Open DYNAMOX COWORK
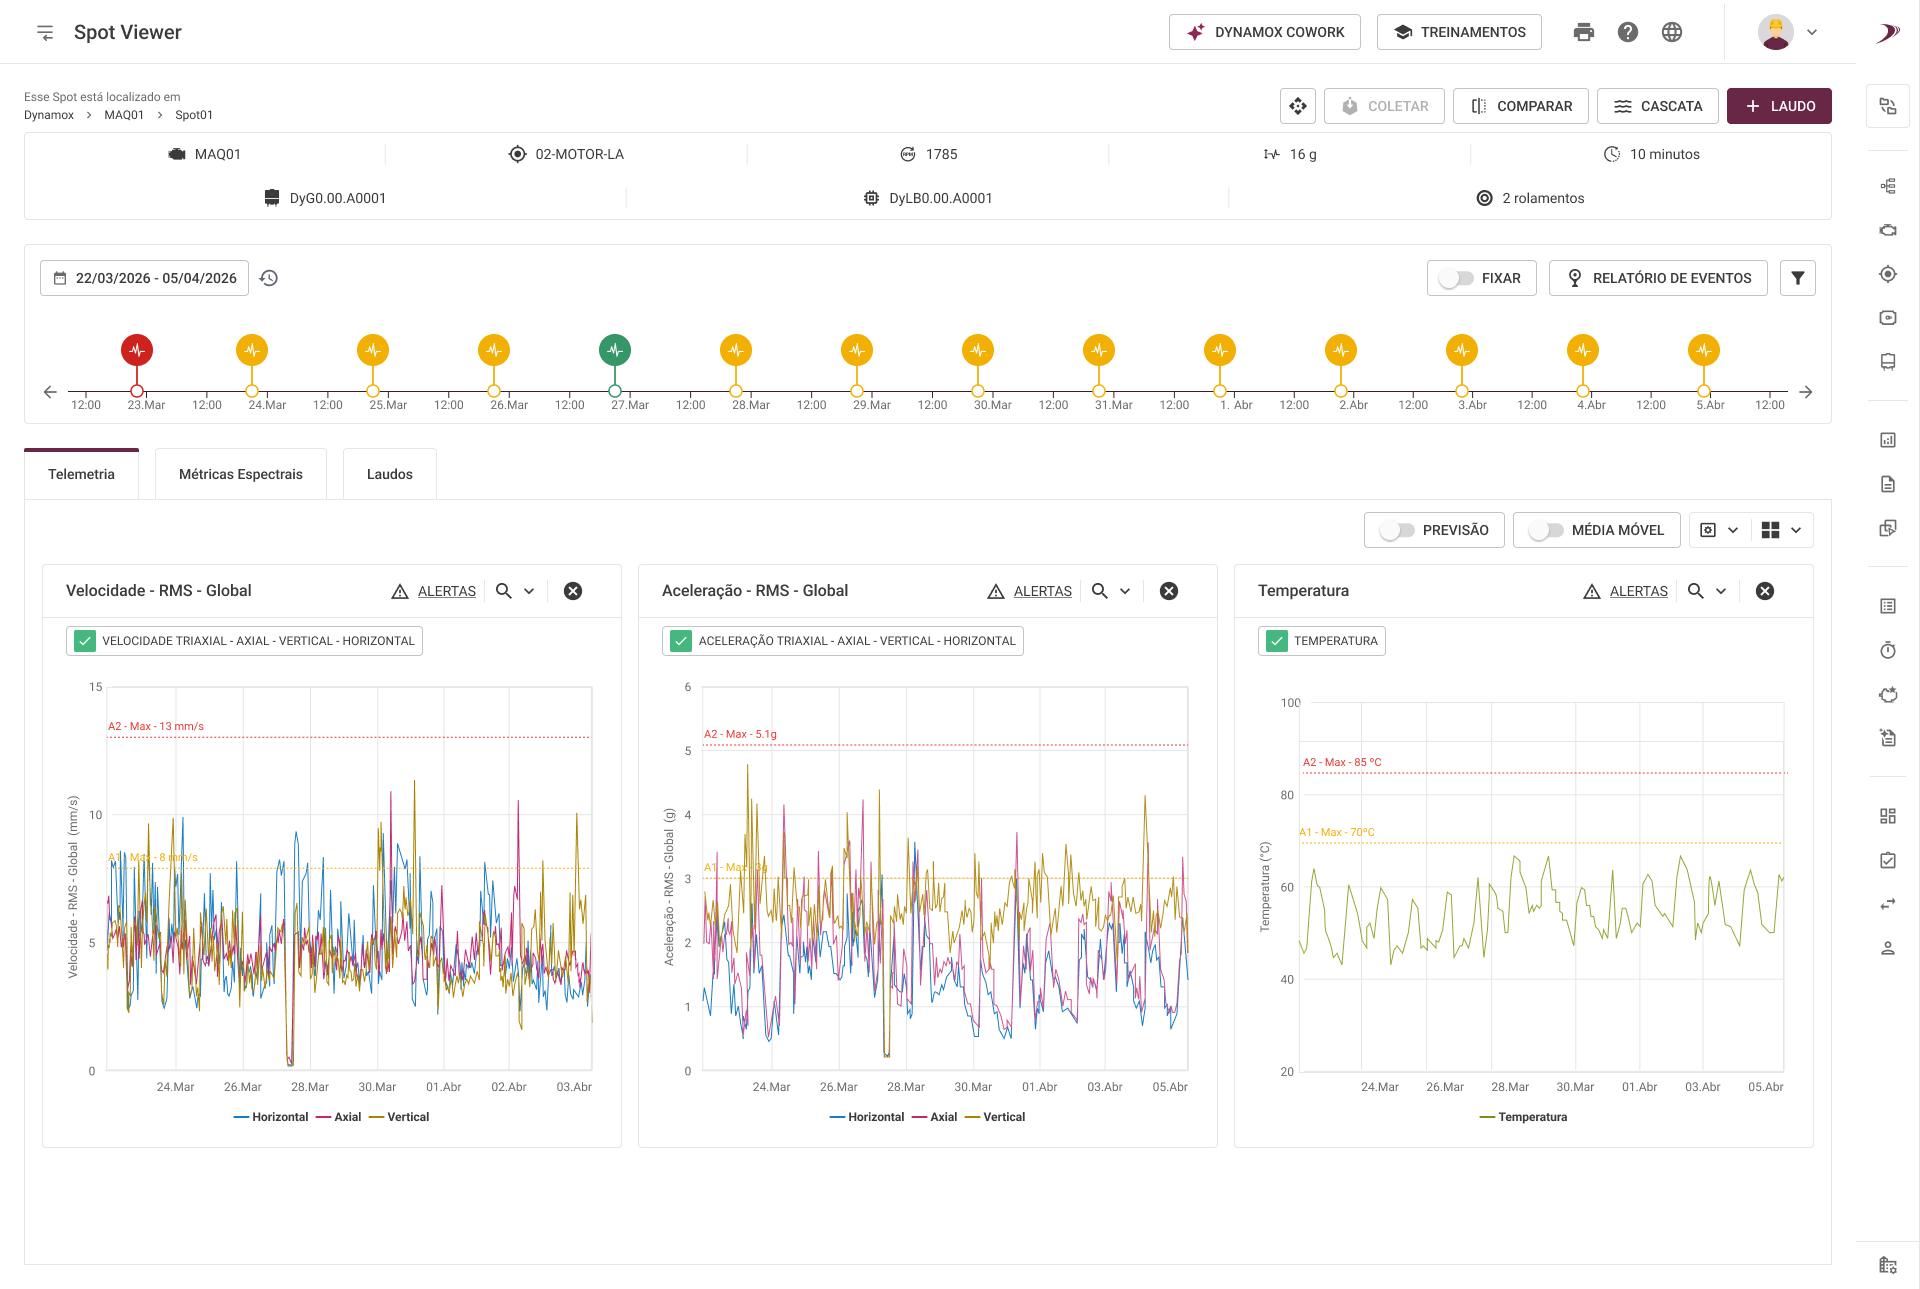 (1265, 32)
